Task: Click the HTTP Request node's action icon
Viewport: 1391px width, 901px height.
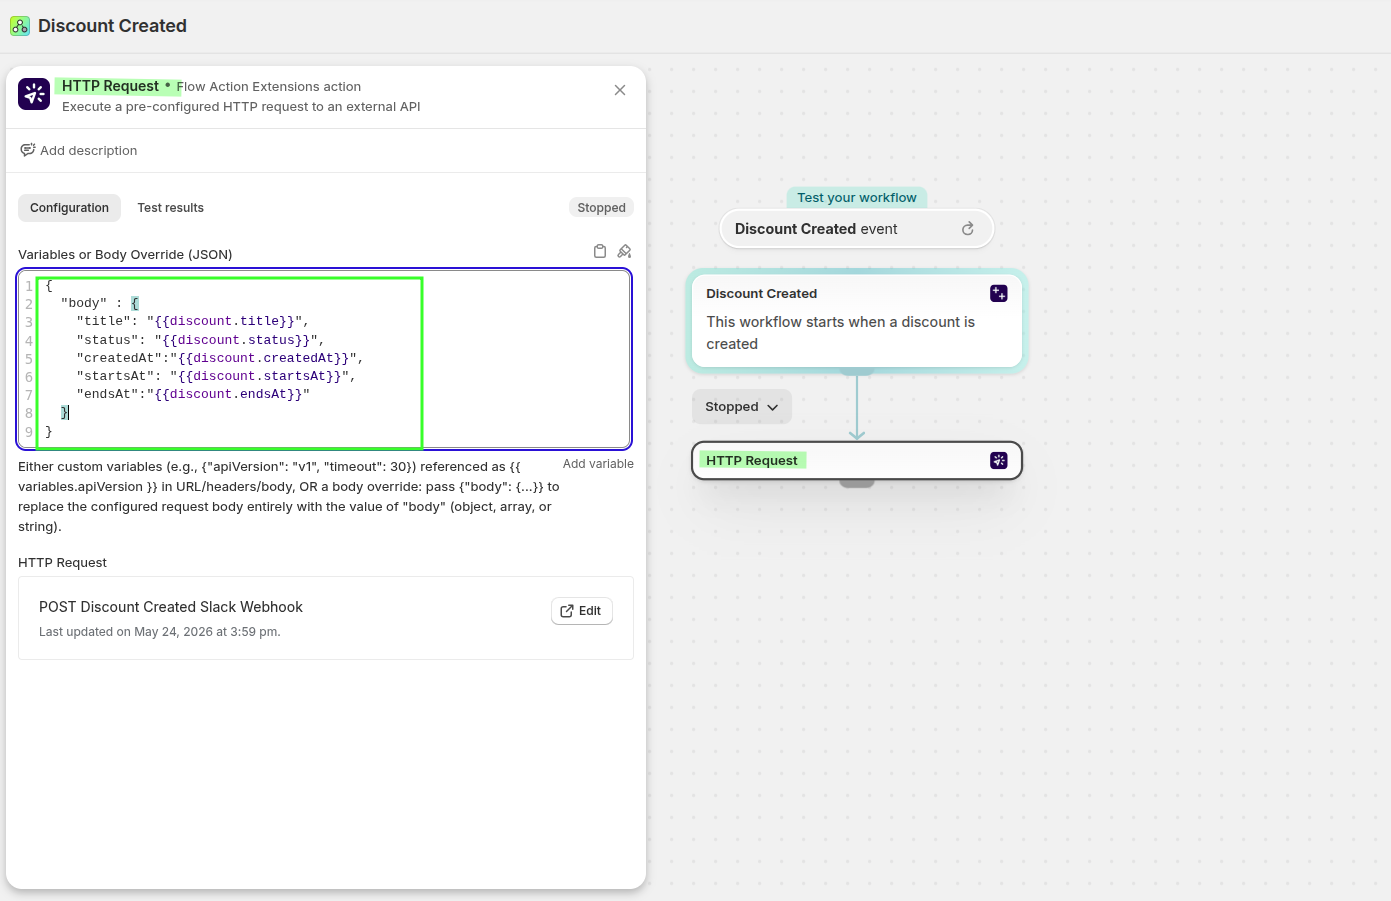Action: pos(999,461)
